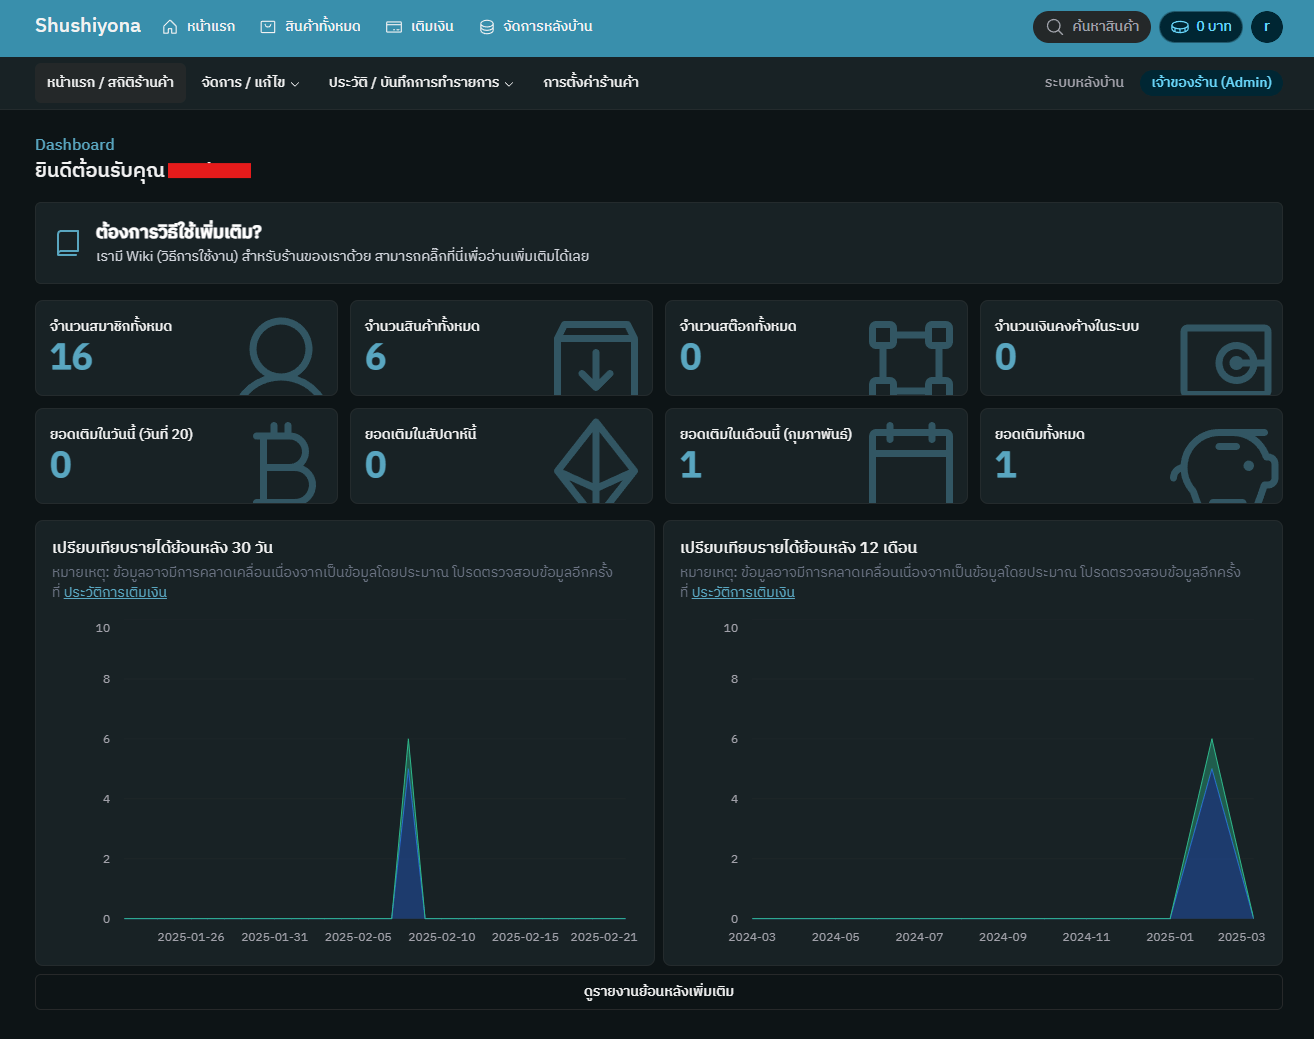The height and width of the screenshot is (1039, 1314).
Task: Click the Ethereum icon in weekly top-up card
Action: pyautogui.click(x=596, y=462)
